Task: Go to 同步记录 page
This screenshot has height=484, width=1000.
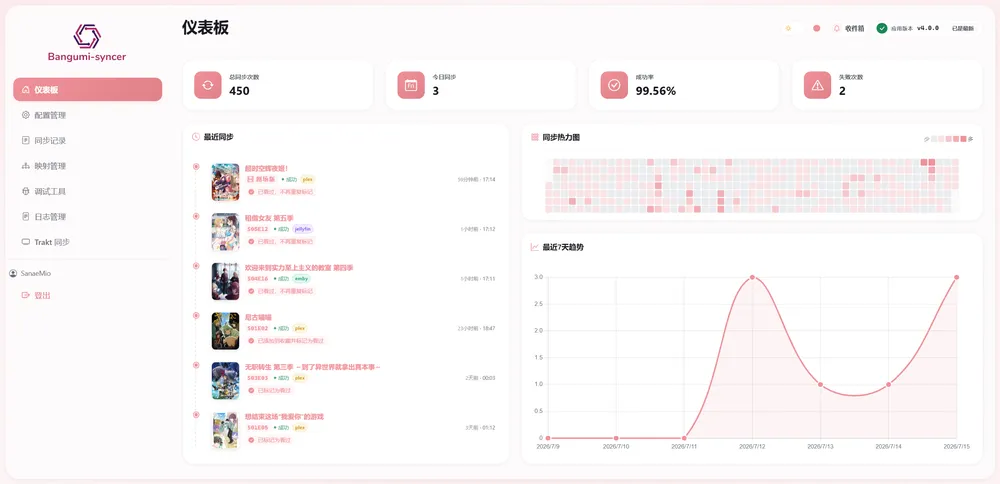Action: tap(87, 140)
